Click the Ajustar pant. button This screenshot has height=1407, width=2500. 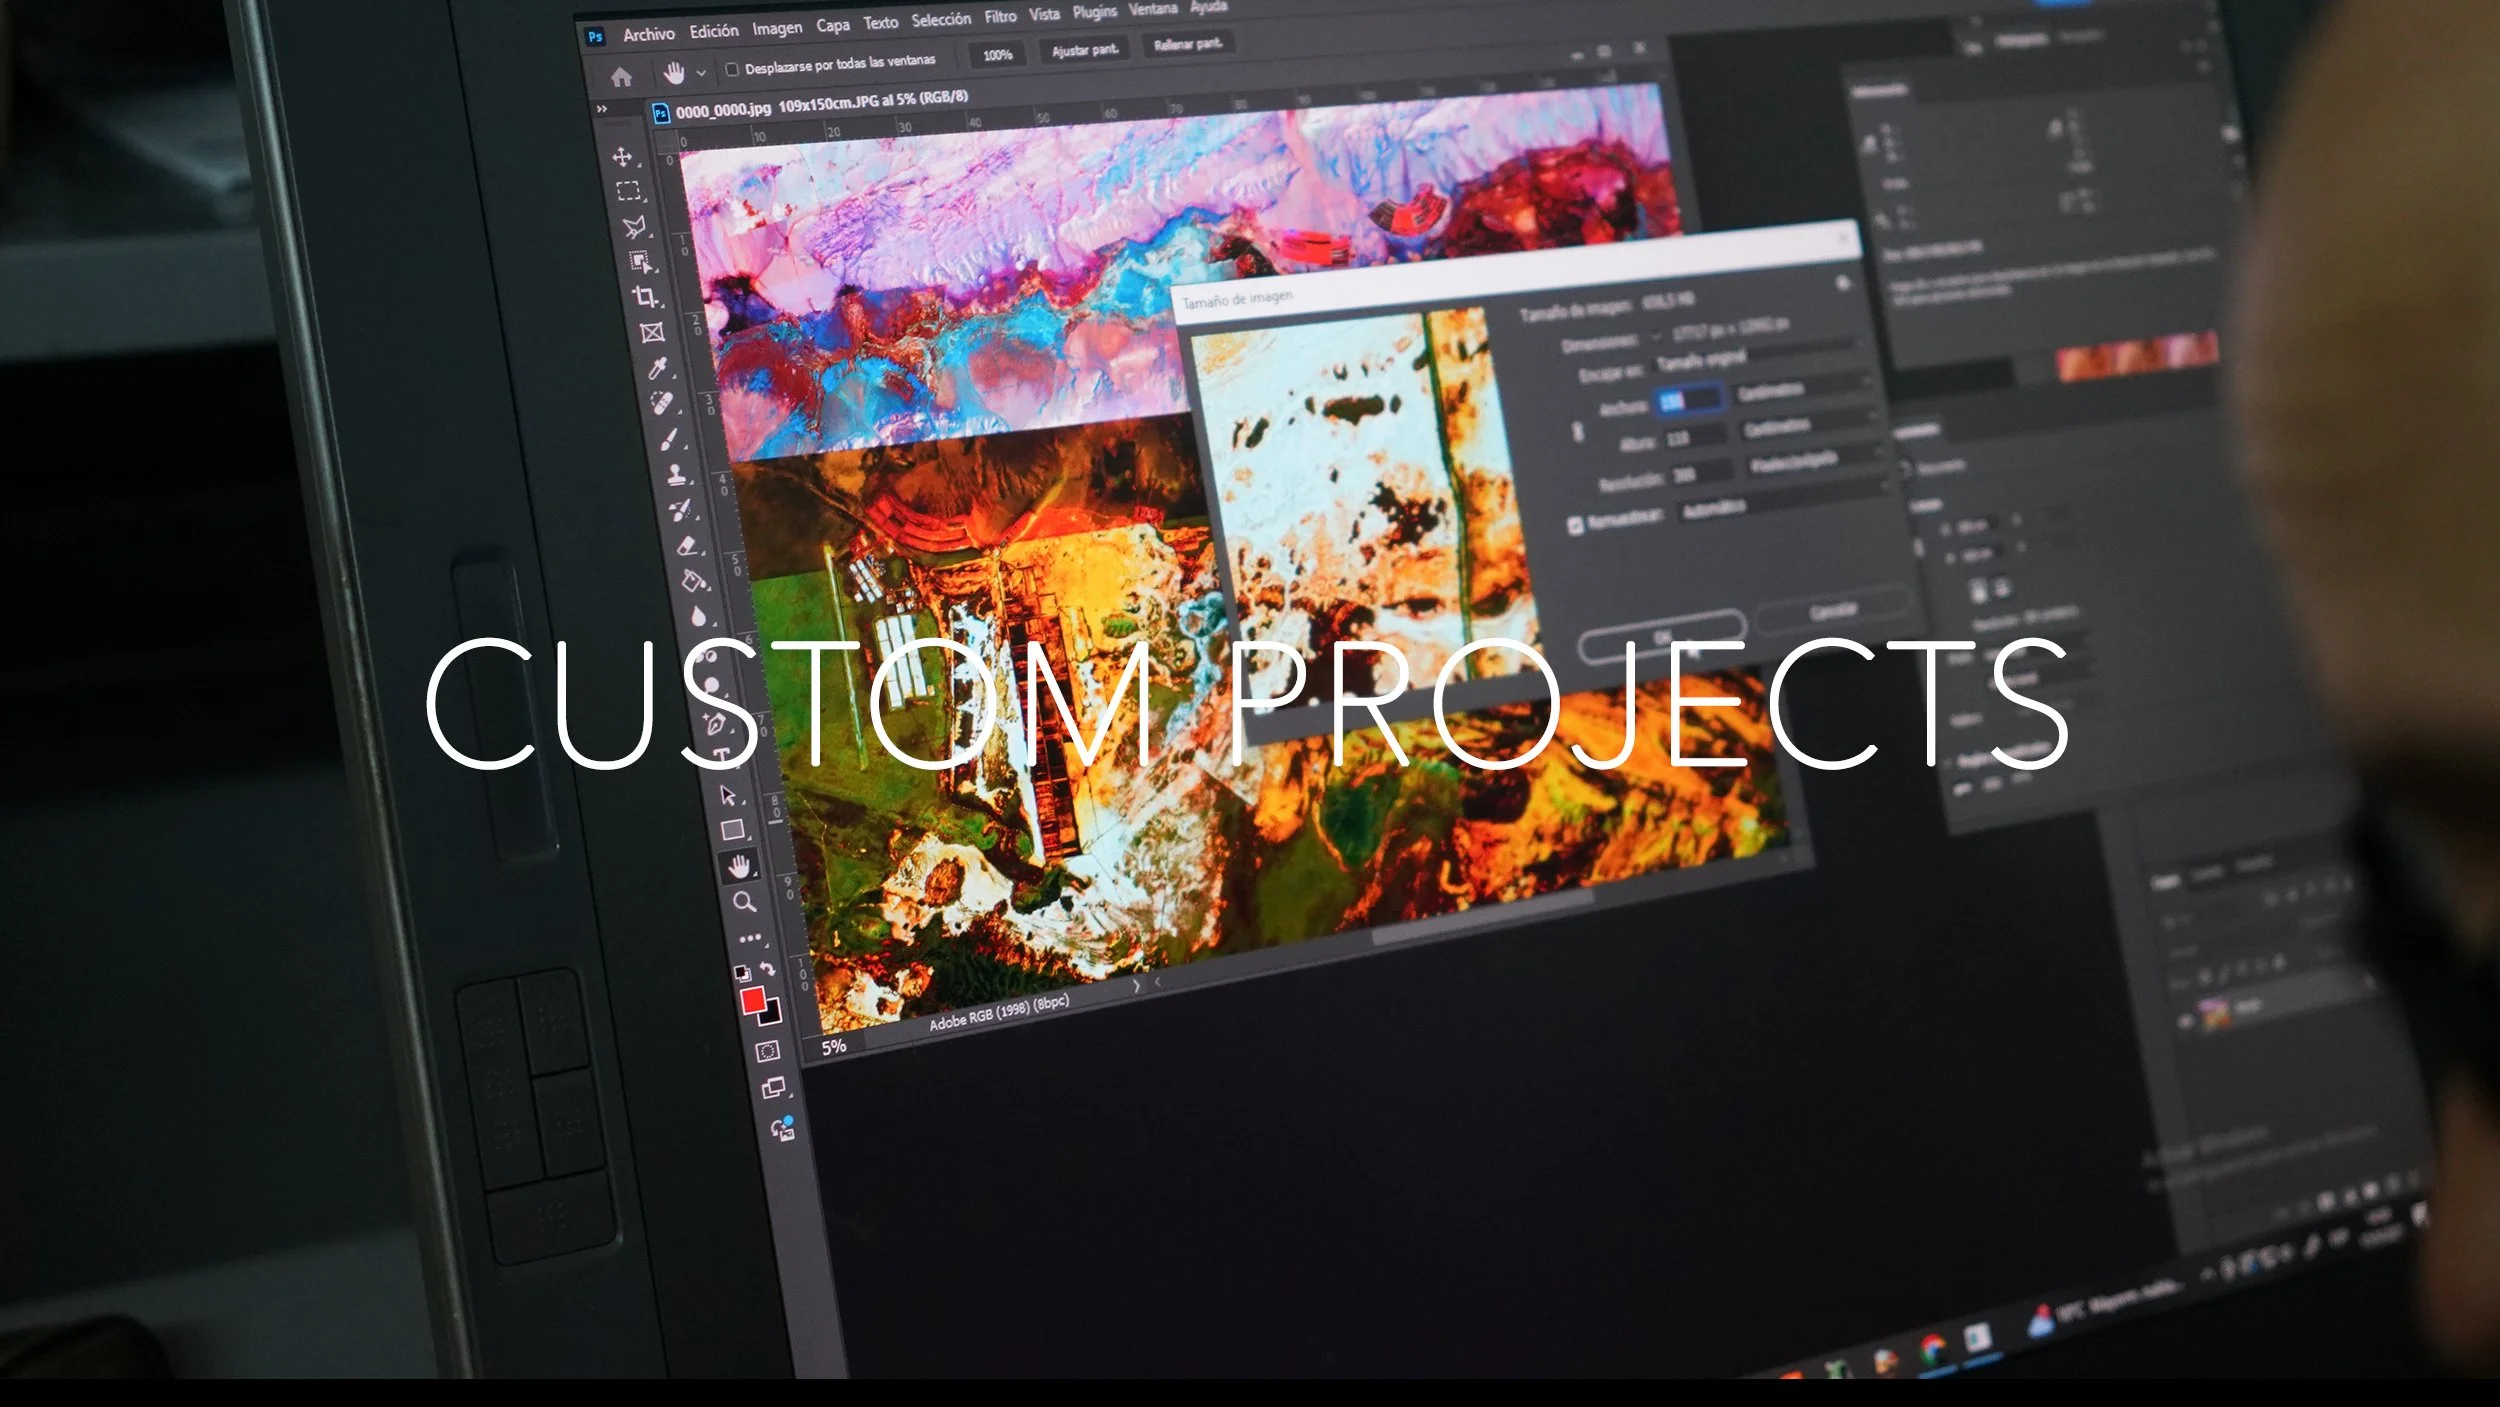coord(1085,50)
